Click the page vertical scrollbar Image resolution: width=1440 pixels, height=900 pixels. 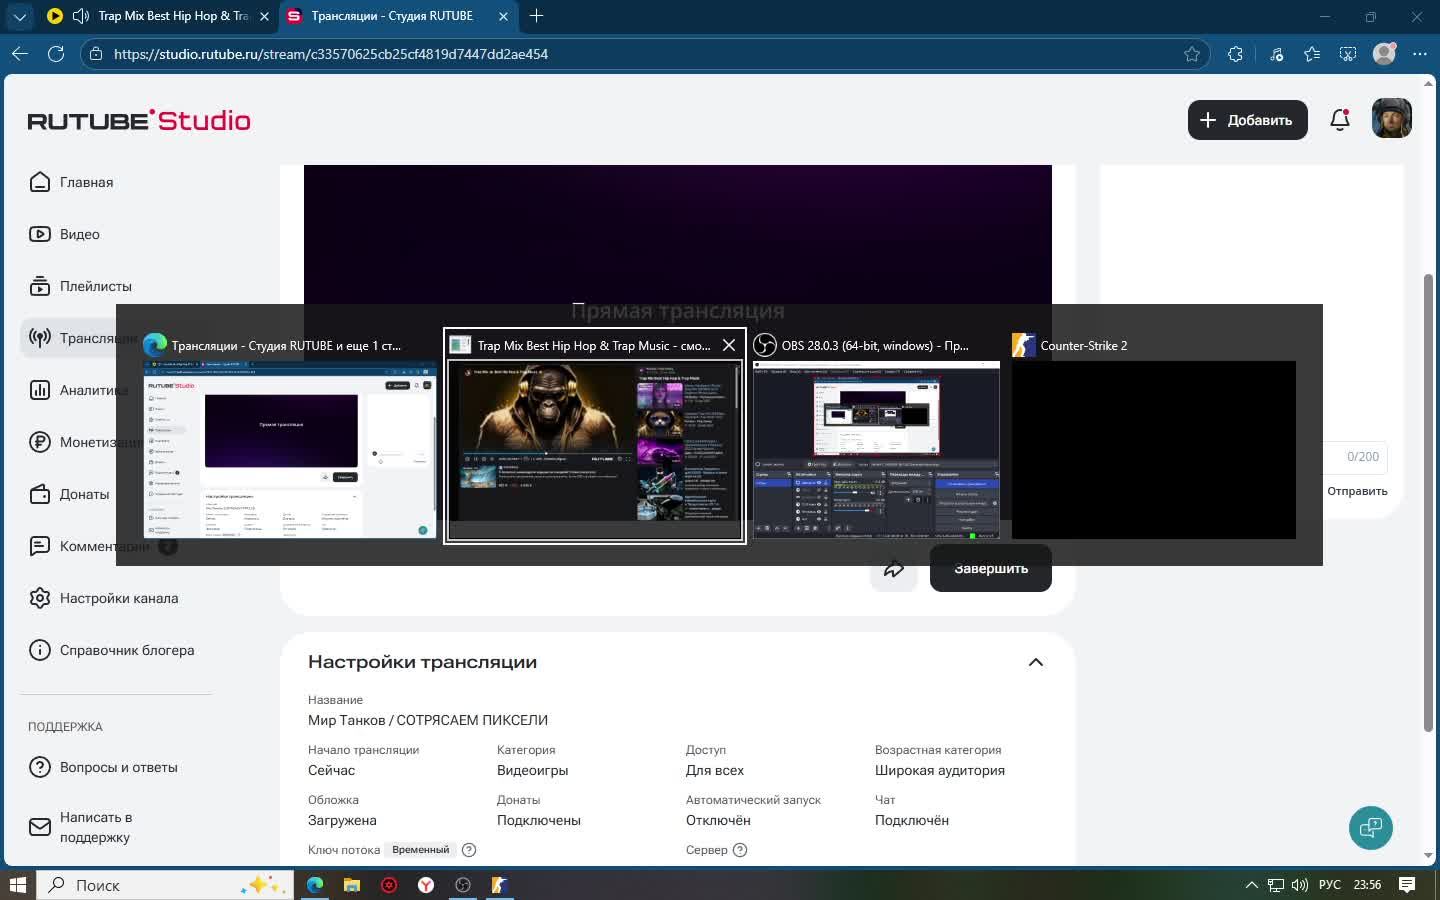coord(1429,500)
